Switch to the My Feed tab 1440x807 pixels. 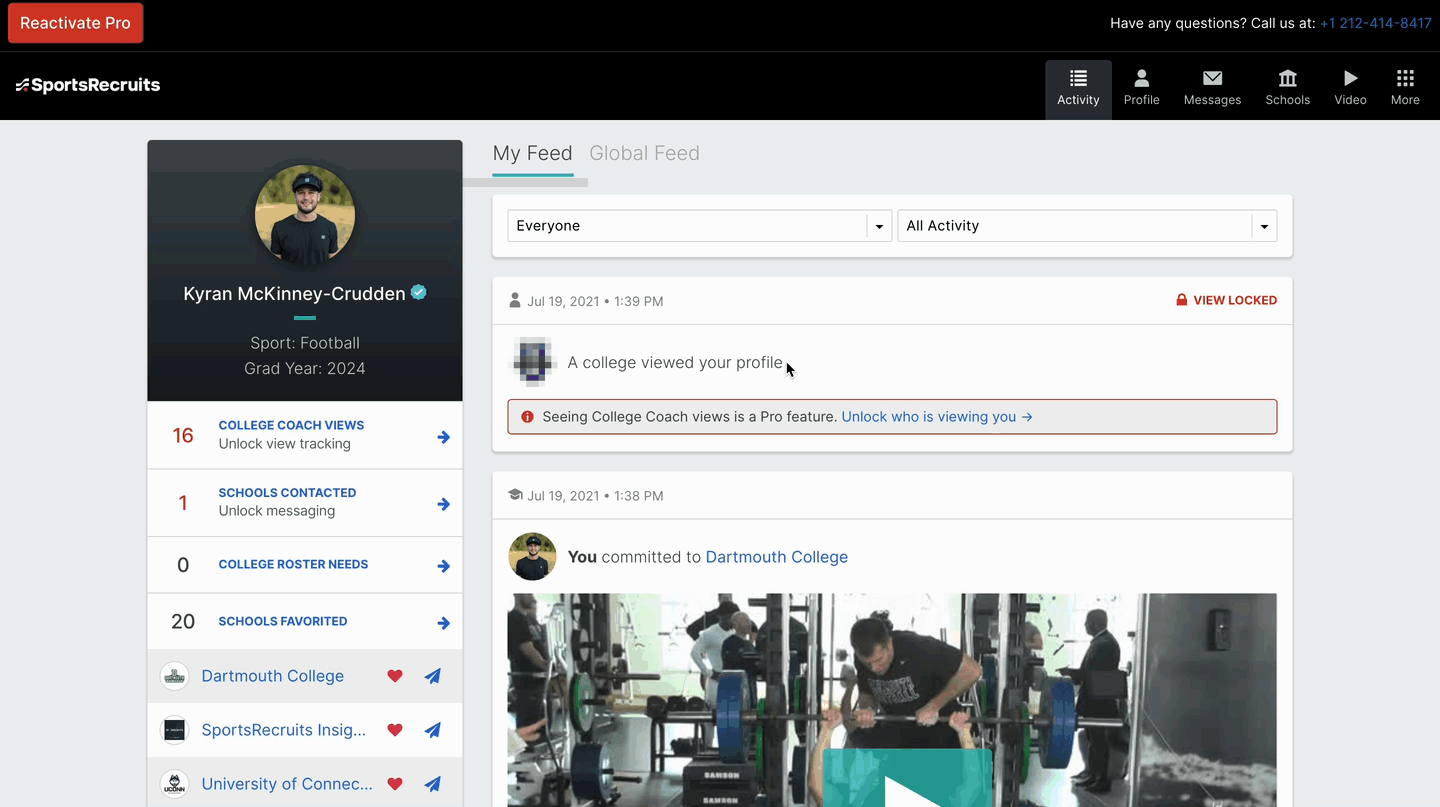[x=532, y=153]
